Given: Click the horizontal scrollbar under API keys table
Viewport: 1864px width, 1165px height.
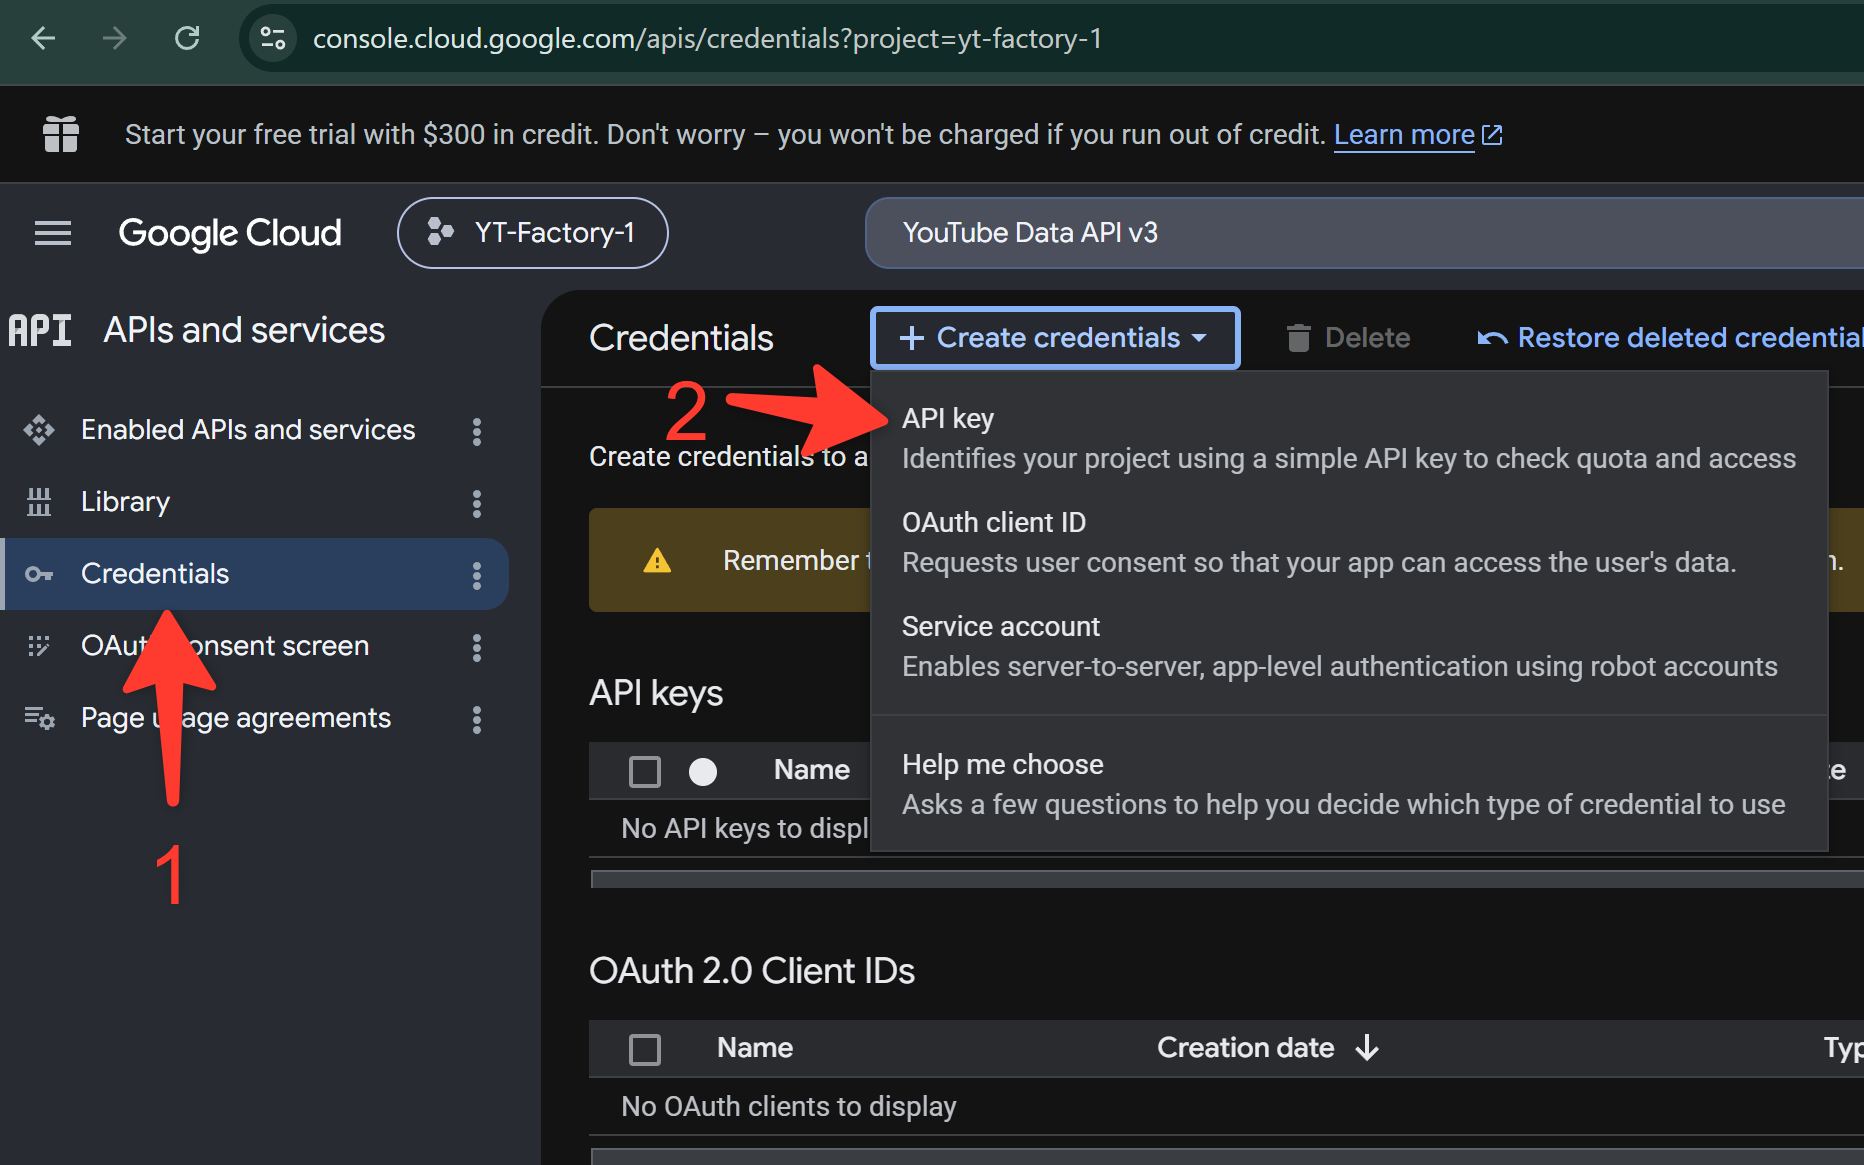Looking at the screenshot, I should pyautogui.click(x=1227, y=879).
